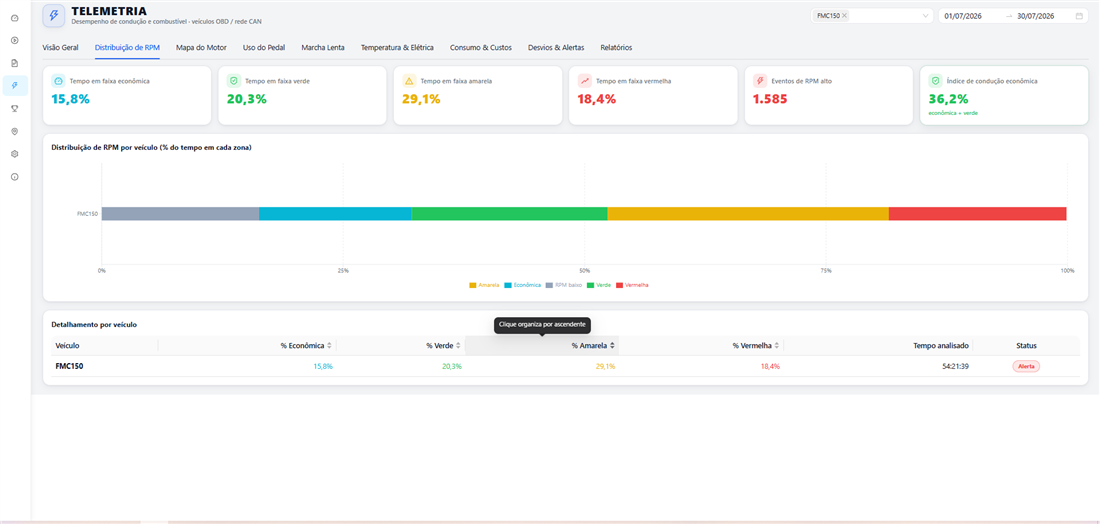Open the Consumo & Custos tab
Screen dimensions: 1100x524
point(481,48)
